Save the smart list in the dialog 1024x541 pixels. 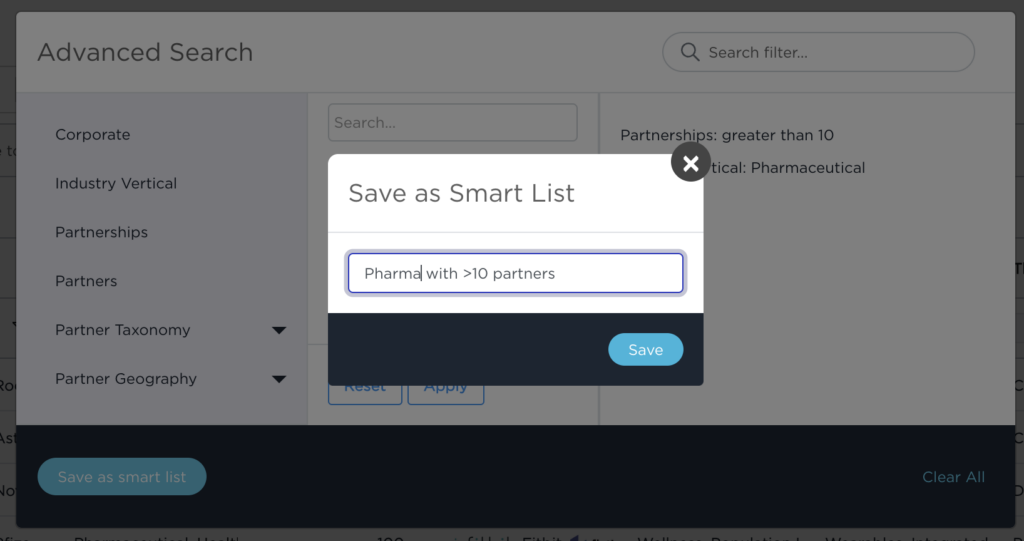645,350
